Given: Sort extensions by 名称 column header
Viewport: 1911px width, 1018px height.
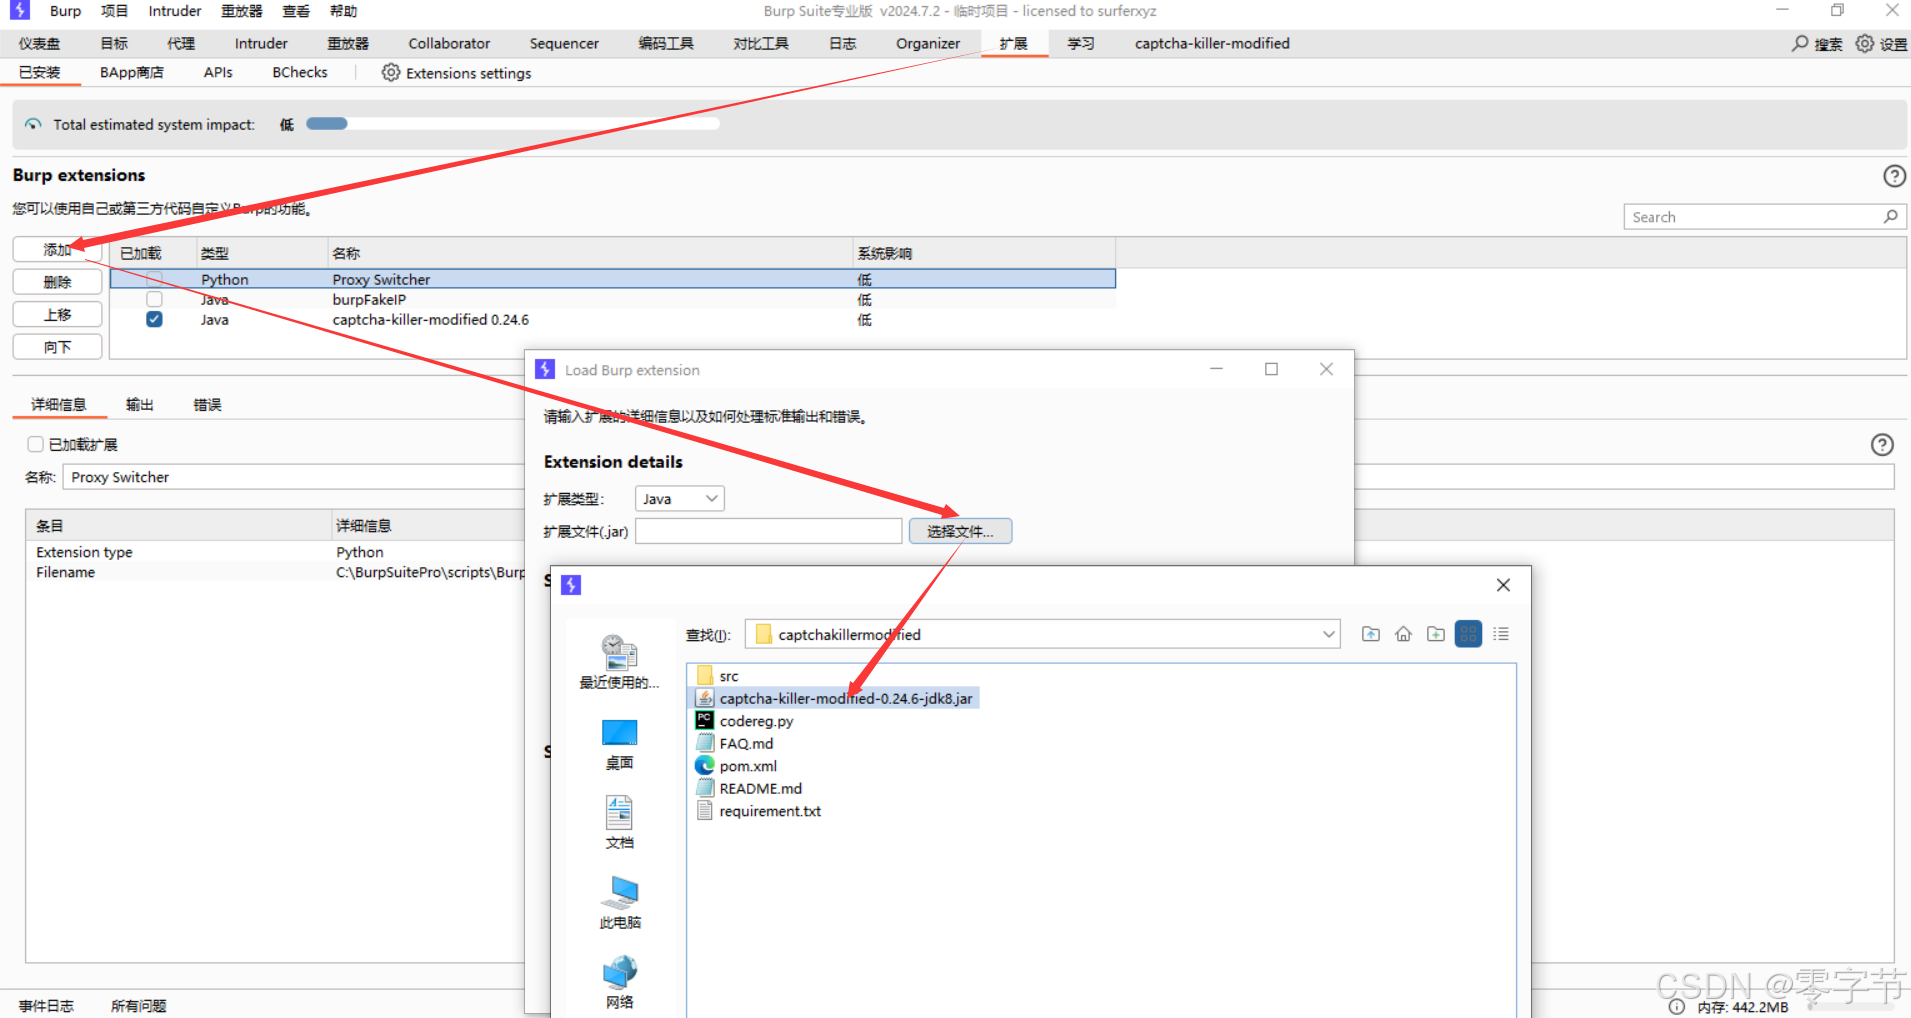Looking at the screenshot, I should click(590, 253).
